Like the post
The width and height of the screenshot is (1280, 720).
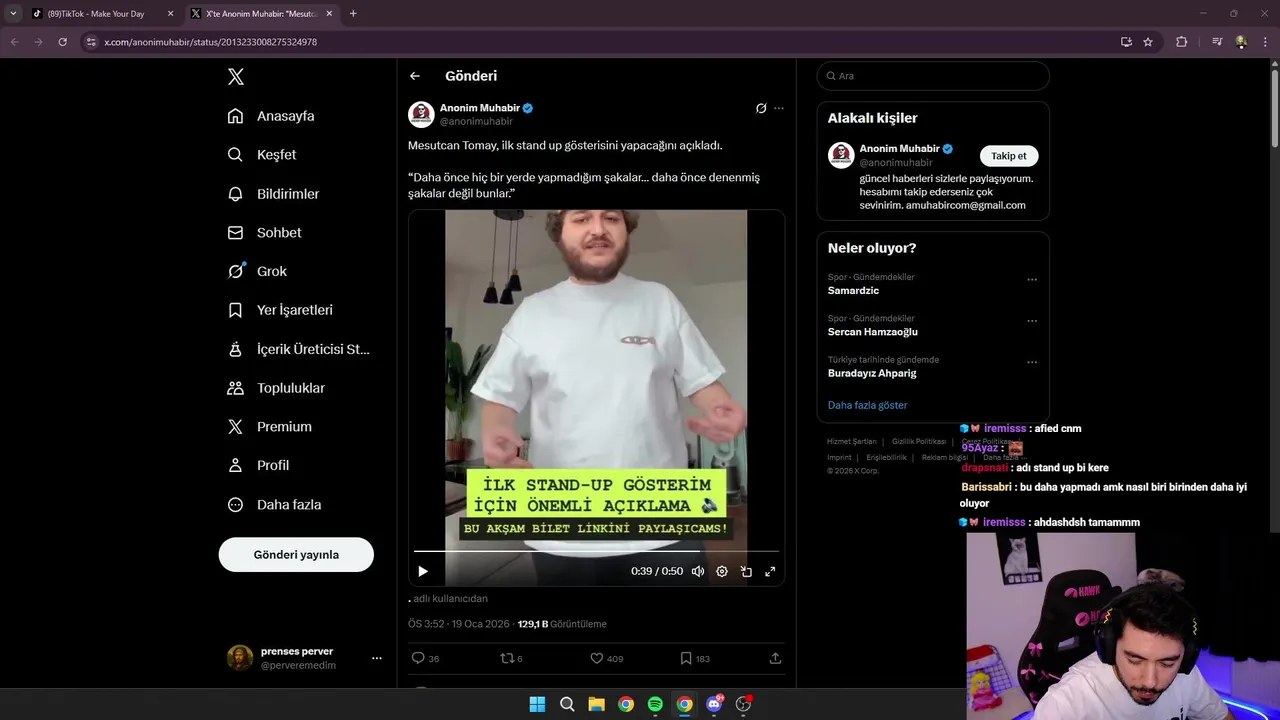606,658
